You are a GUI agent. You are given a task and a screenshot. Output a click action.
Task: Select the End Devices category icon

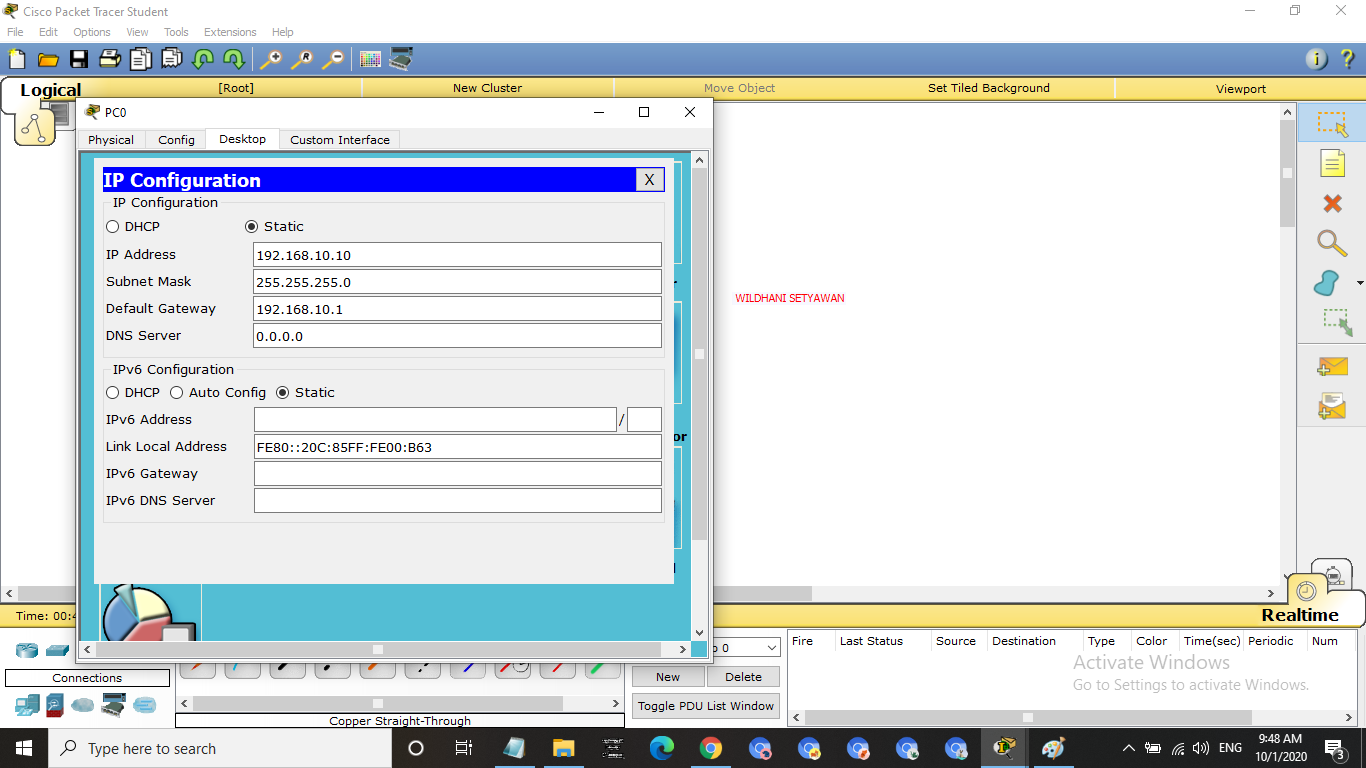(x=27, y=706)
